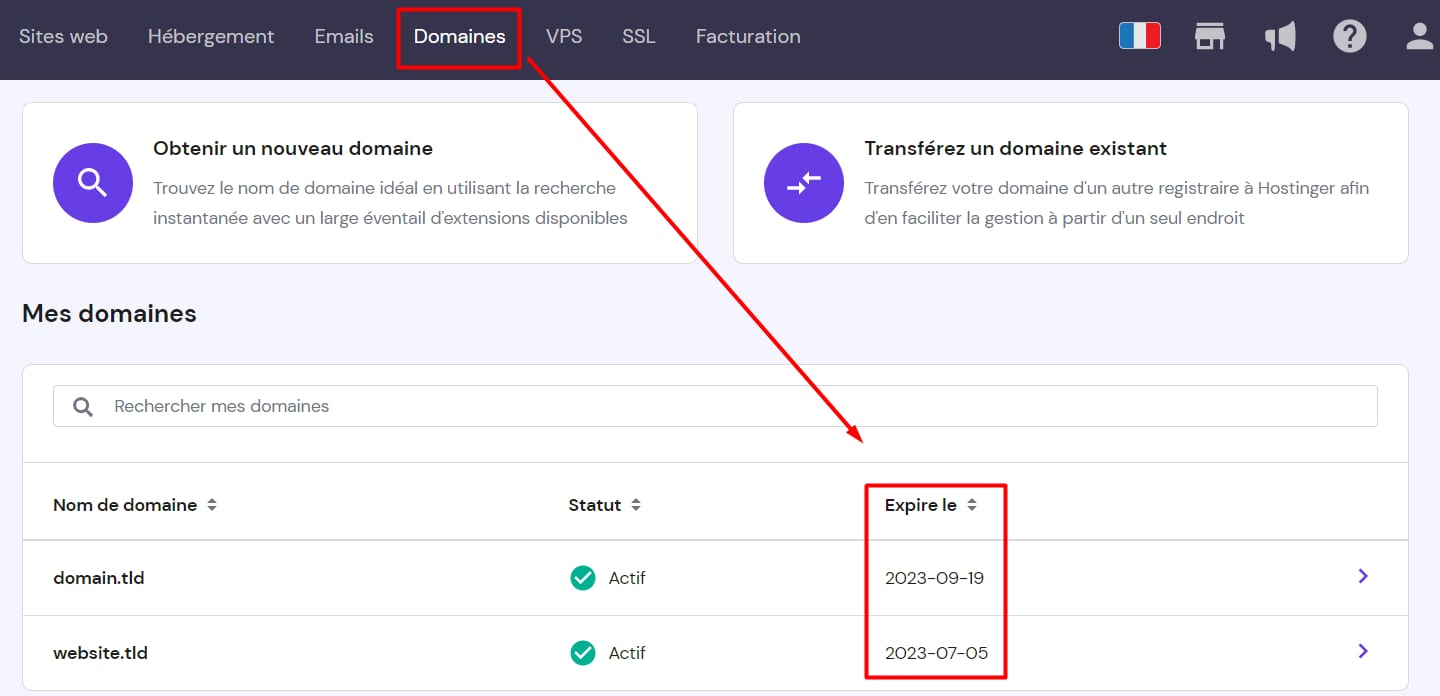This screenshot has height=696, width=1440.
Task: Expand website.tld row with chevron arrow
Action: tap(1362, 651)
